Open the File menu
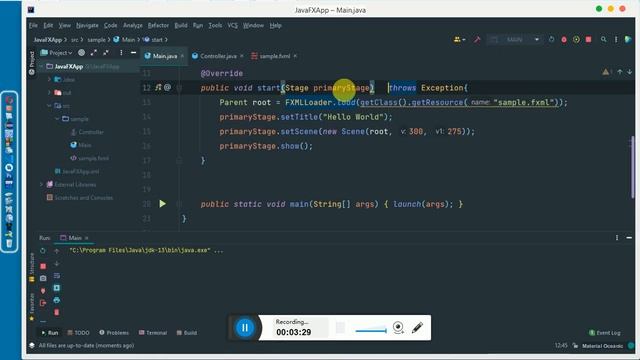640x360 pixels. point(33,25)
